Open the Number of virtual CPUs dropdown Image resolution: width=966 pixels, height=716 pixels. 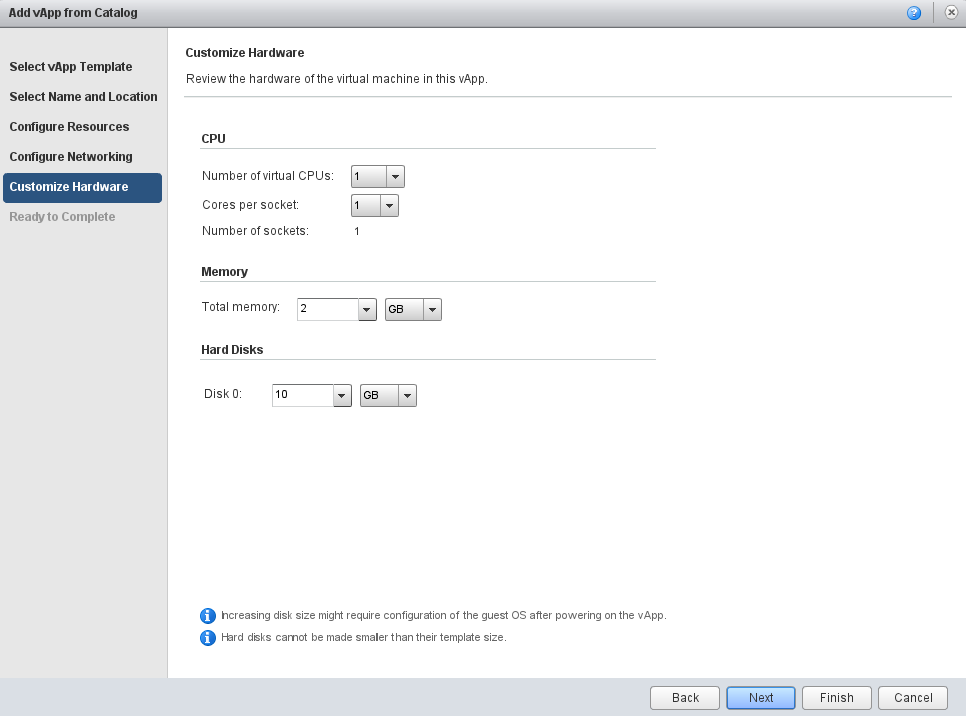click(x=395, y=177)
